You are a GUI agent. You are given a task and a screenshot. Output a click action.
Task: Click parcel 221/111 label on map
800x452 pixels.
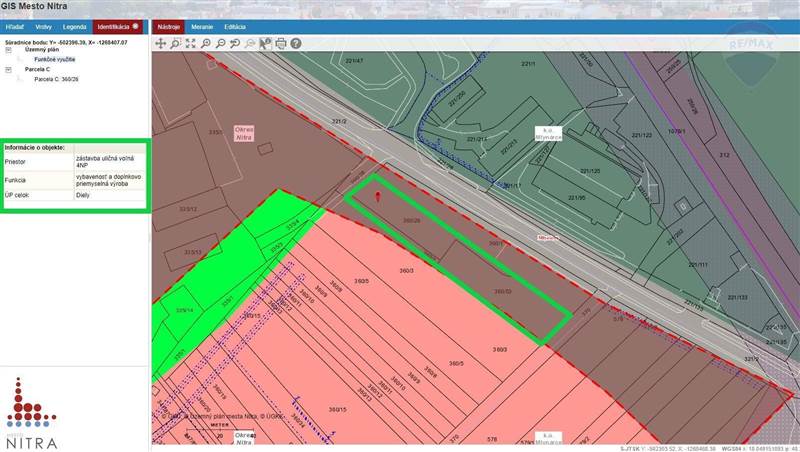click(698, 265)
